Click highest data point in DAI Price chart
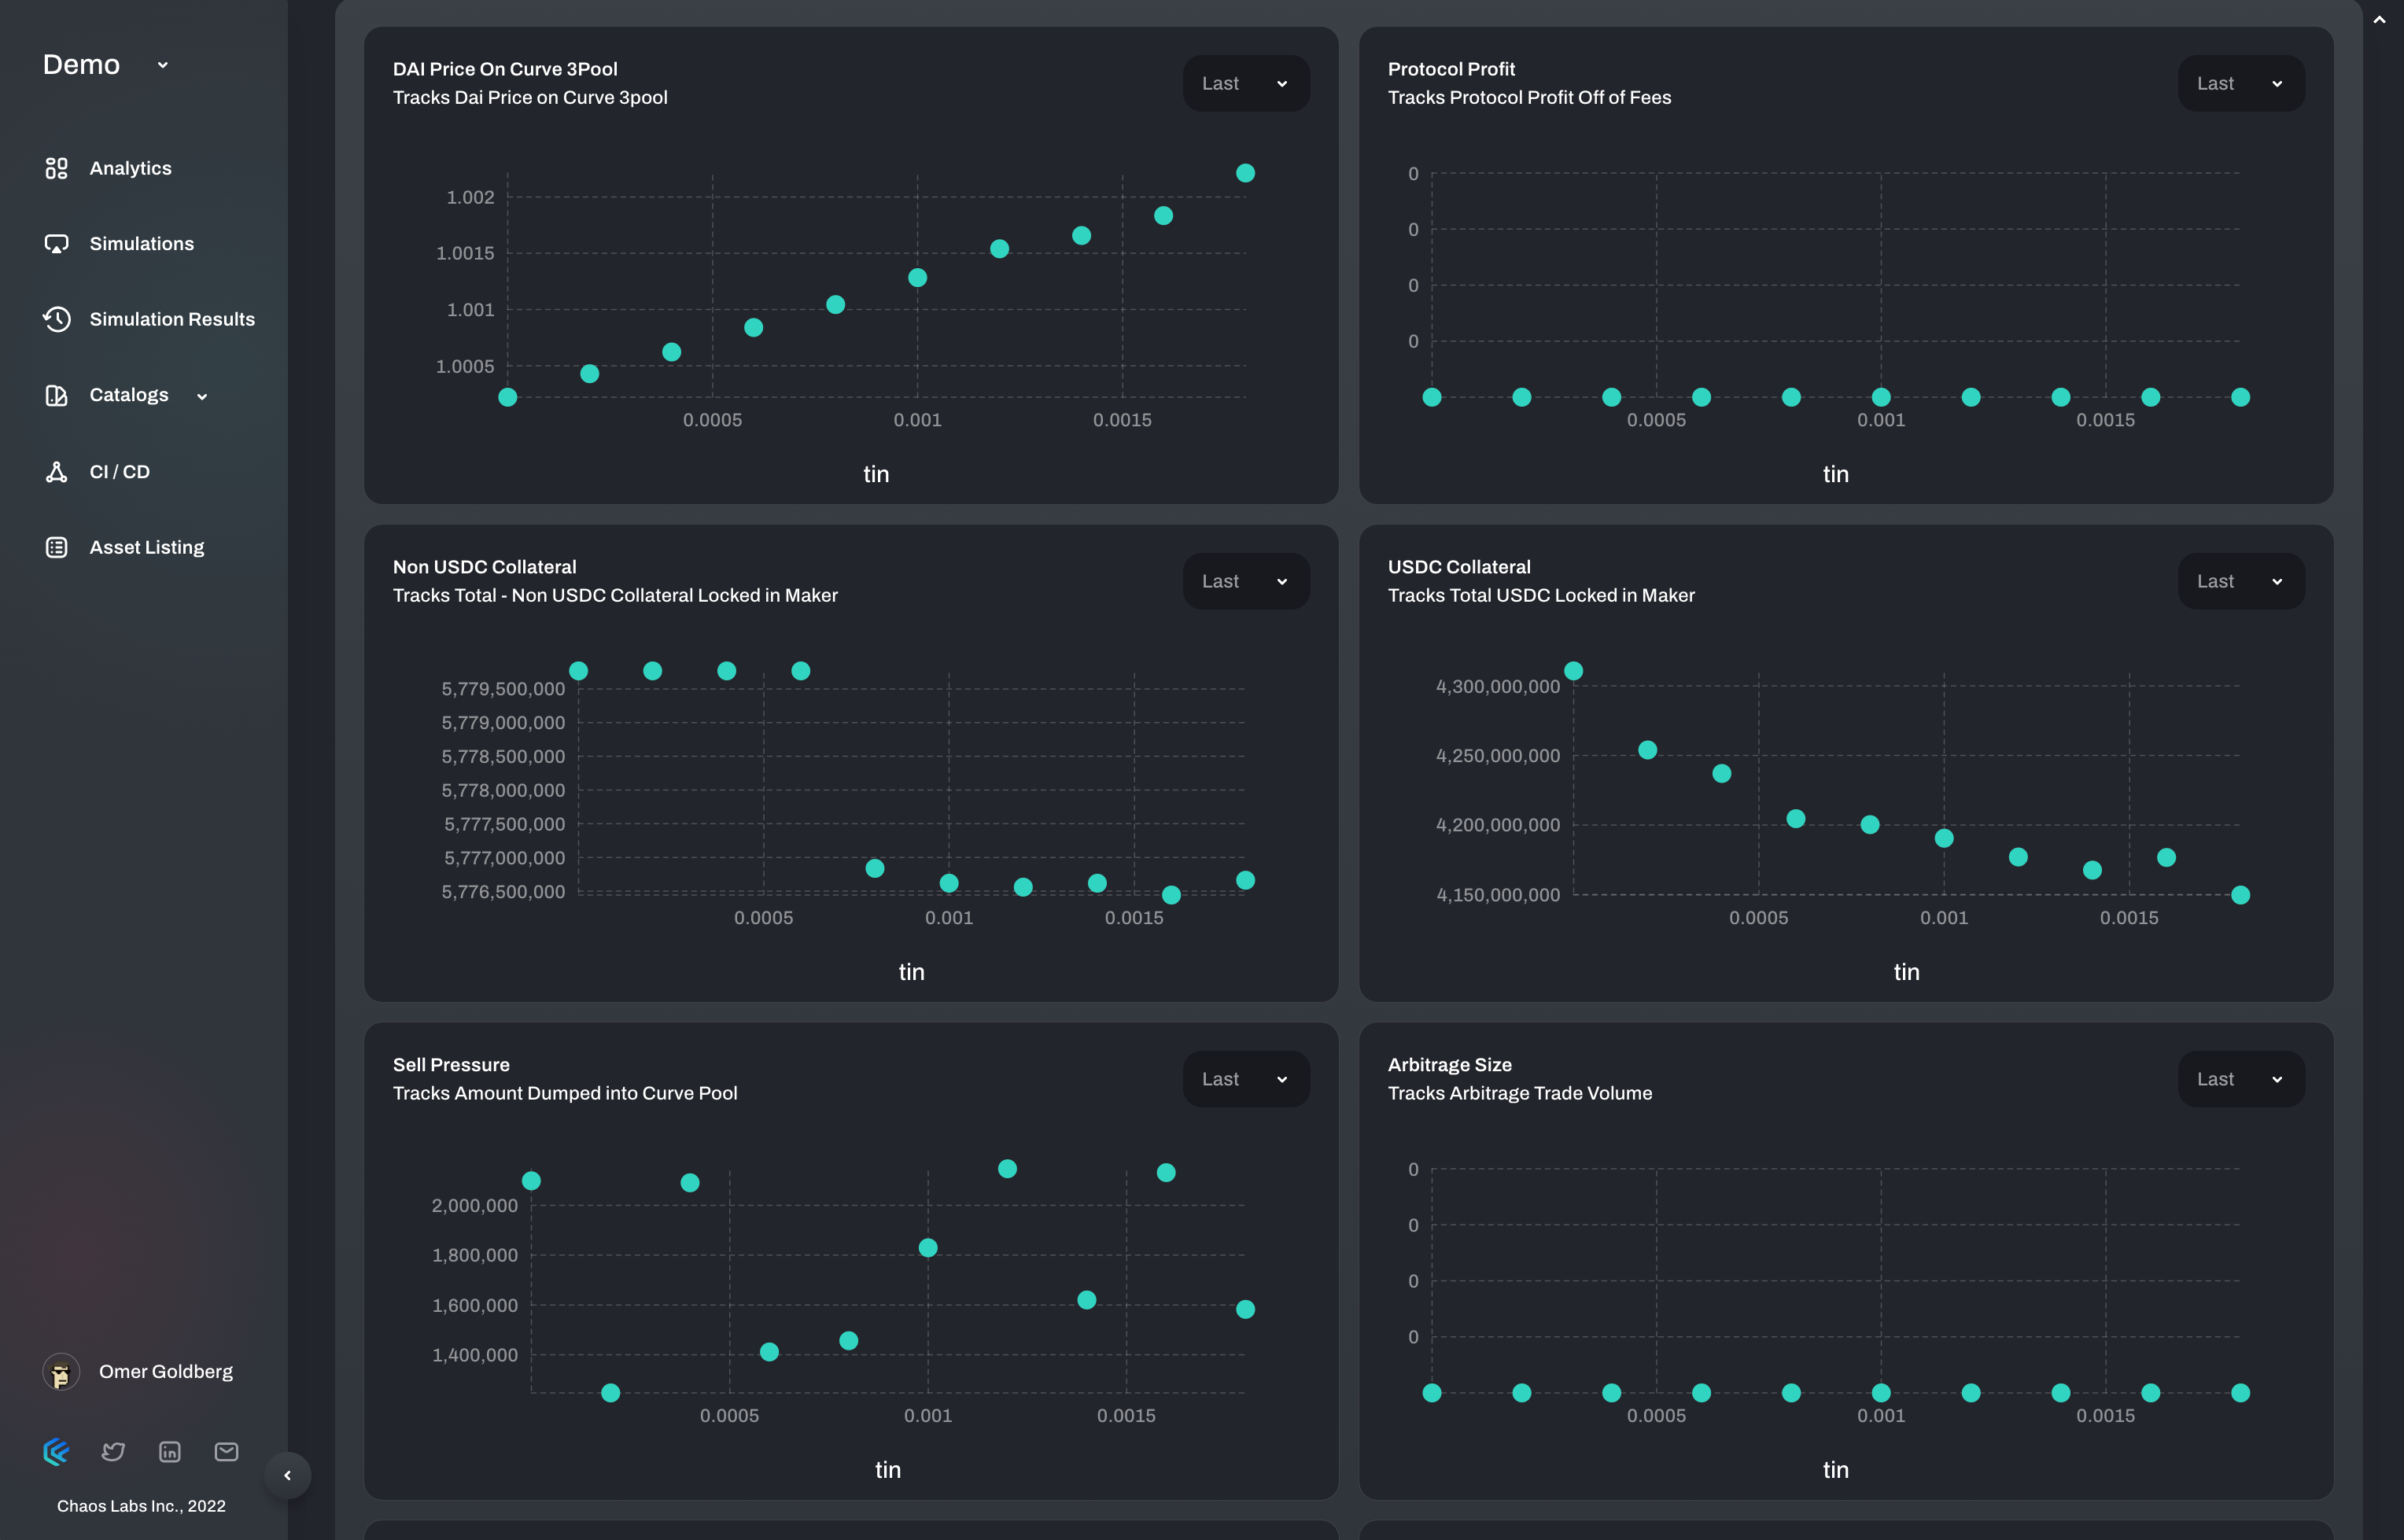2404x1540 pixels. 1245,173
